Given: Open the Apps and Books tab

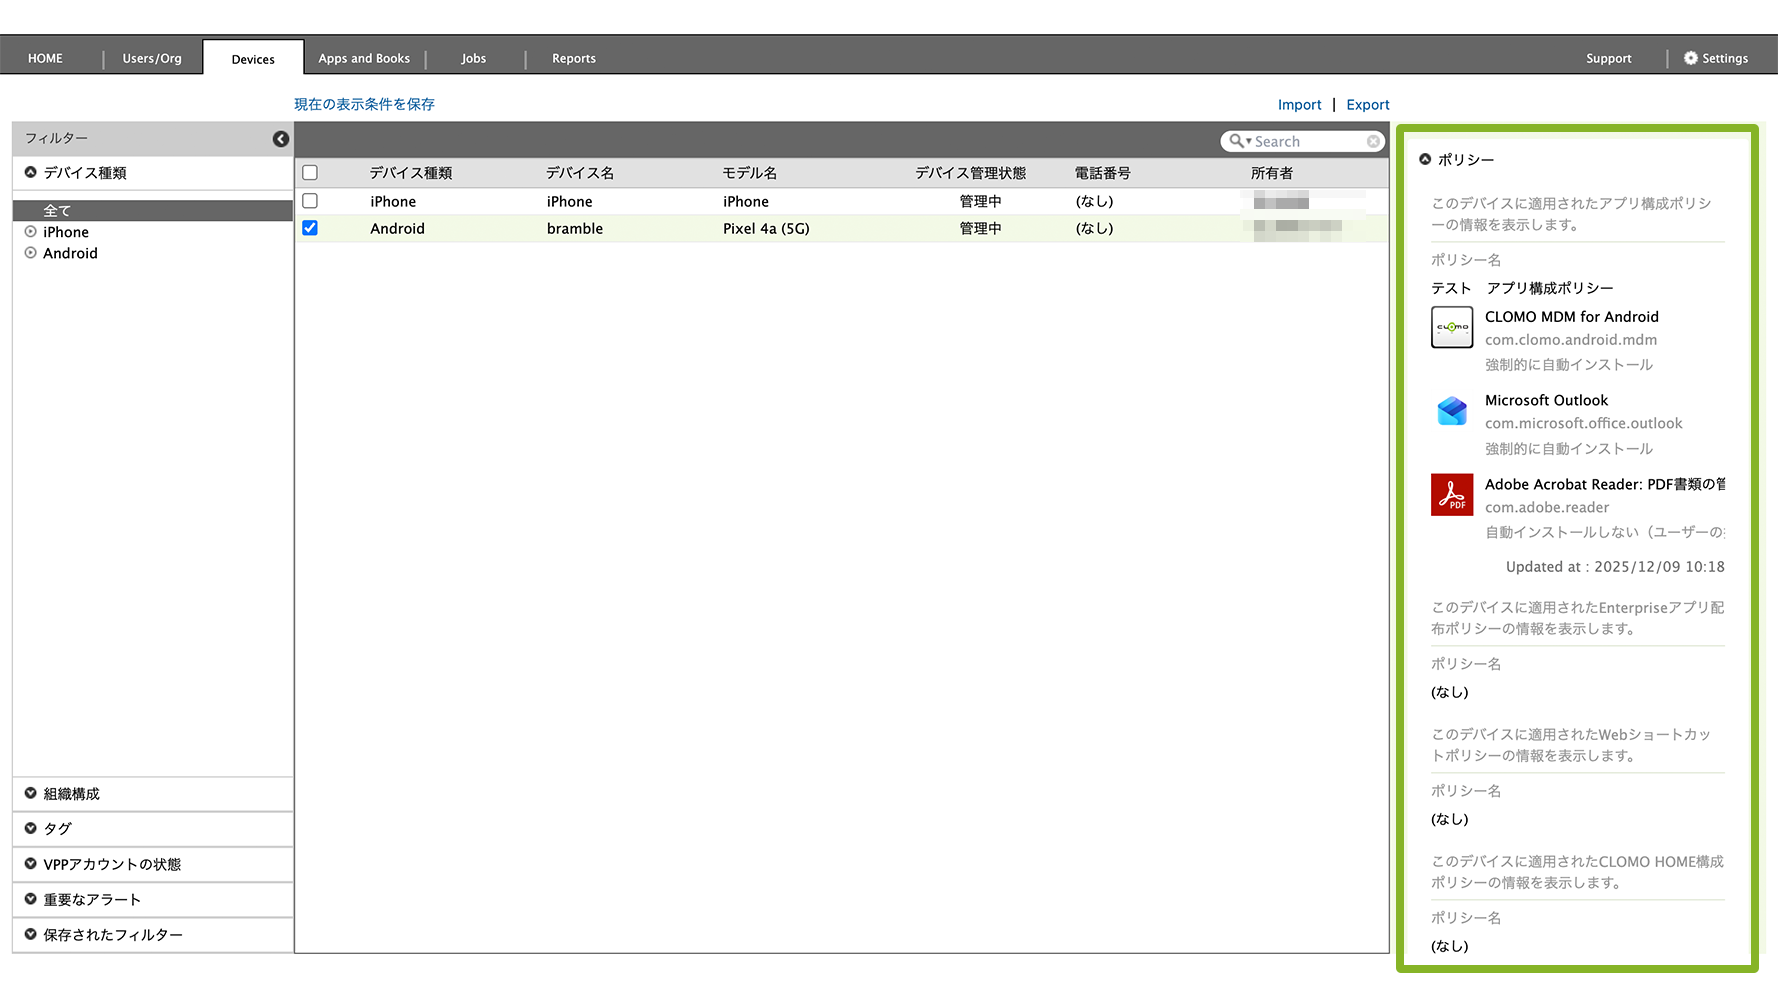Looking at the screenshot, I should [x=364, y=58].
